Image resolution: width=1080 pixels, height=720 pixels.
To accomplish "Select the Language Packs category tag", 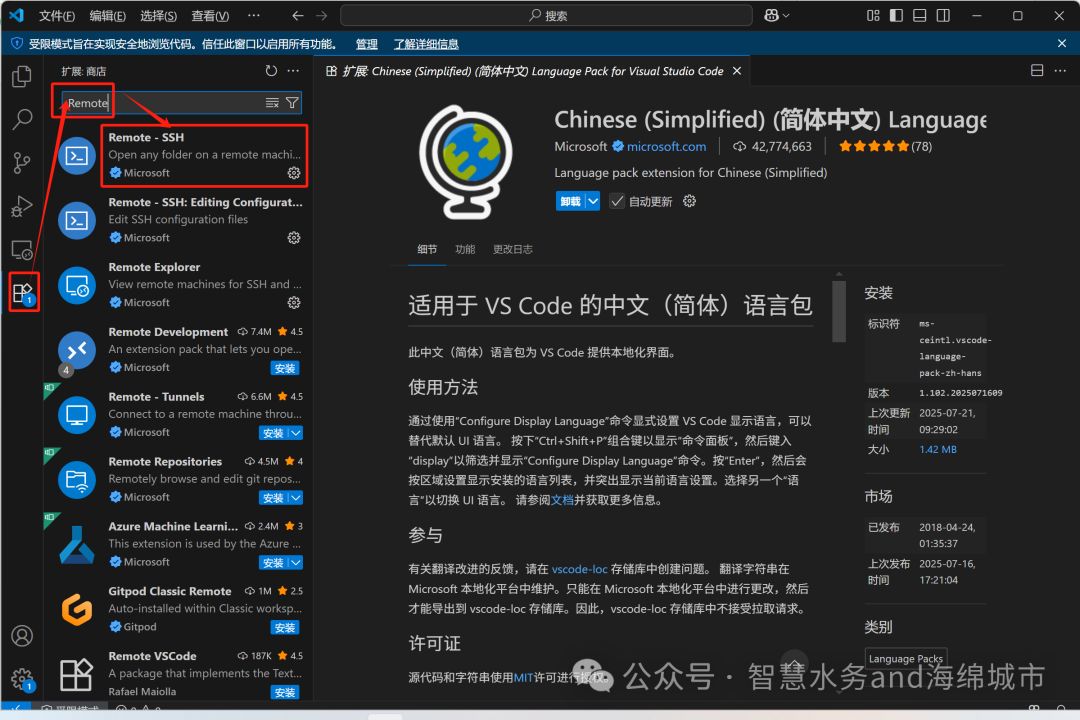I will pyautogui.click(x=906, y=659).
